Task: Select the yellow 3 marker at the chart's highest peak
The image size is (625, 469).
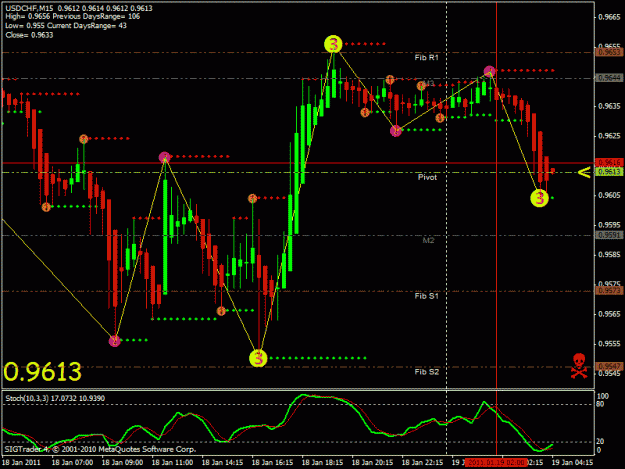Action: pyautogui.click(x=333, y=44)
